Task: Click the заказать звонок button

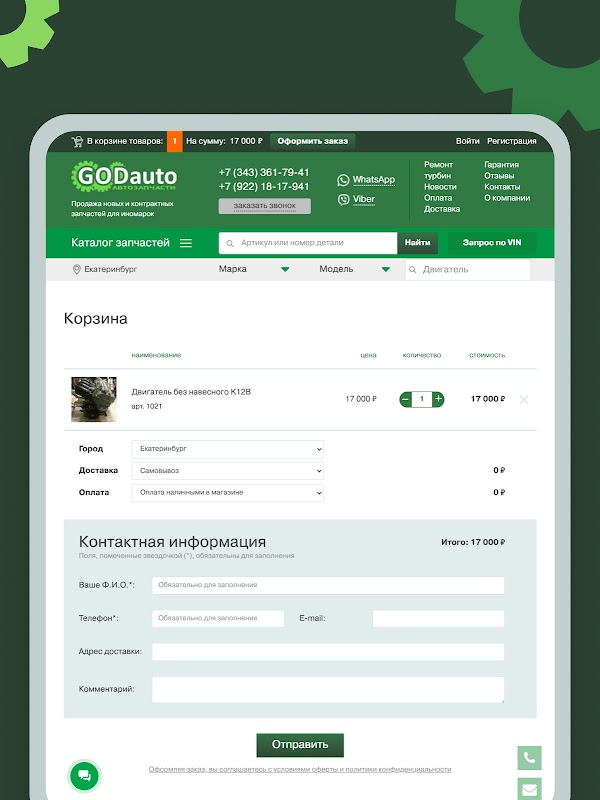Action: pyautogui.click(x=264, y=206)
